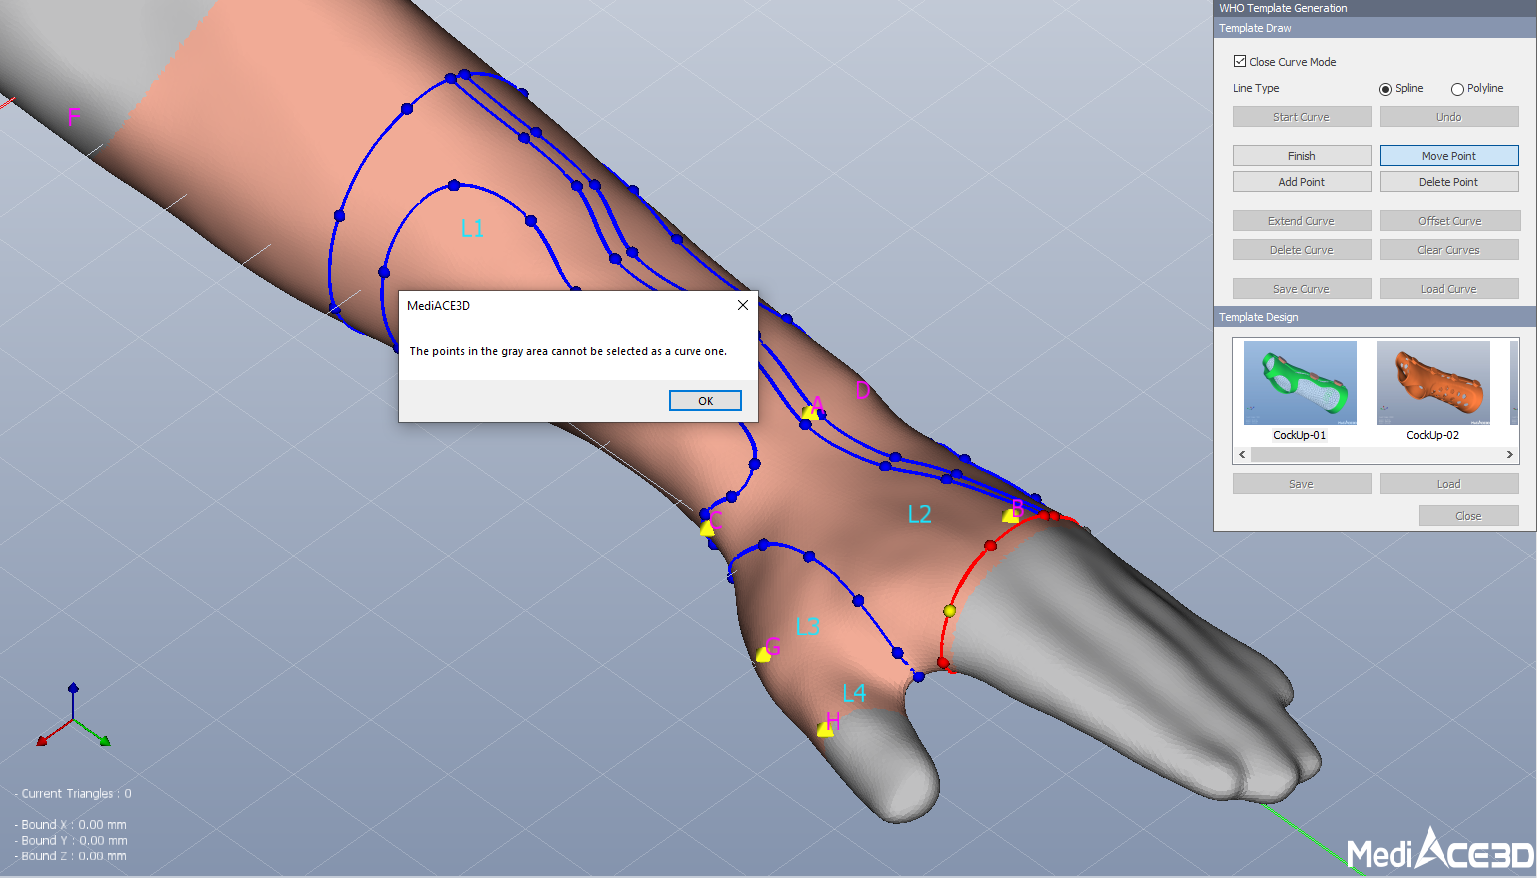Click the Add Point button
1538x878 pixels.
(1301, 182)
